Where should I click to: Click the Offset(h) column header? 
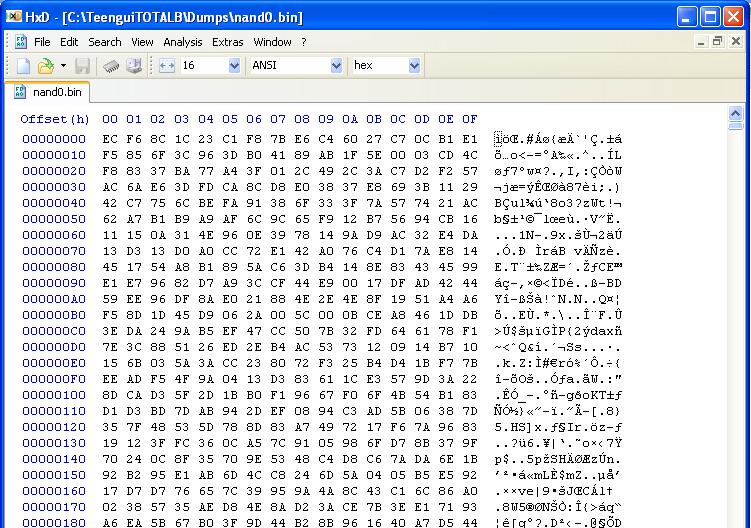point(55,119)
